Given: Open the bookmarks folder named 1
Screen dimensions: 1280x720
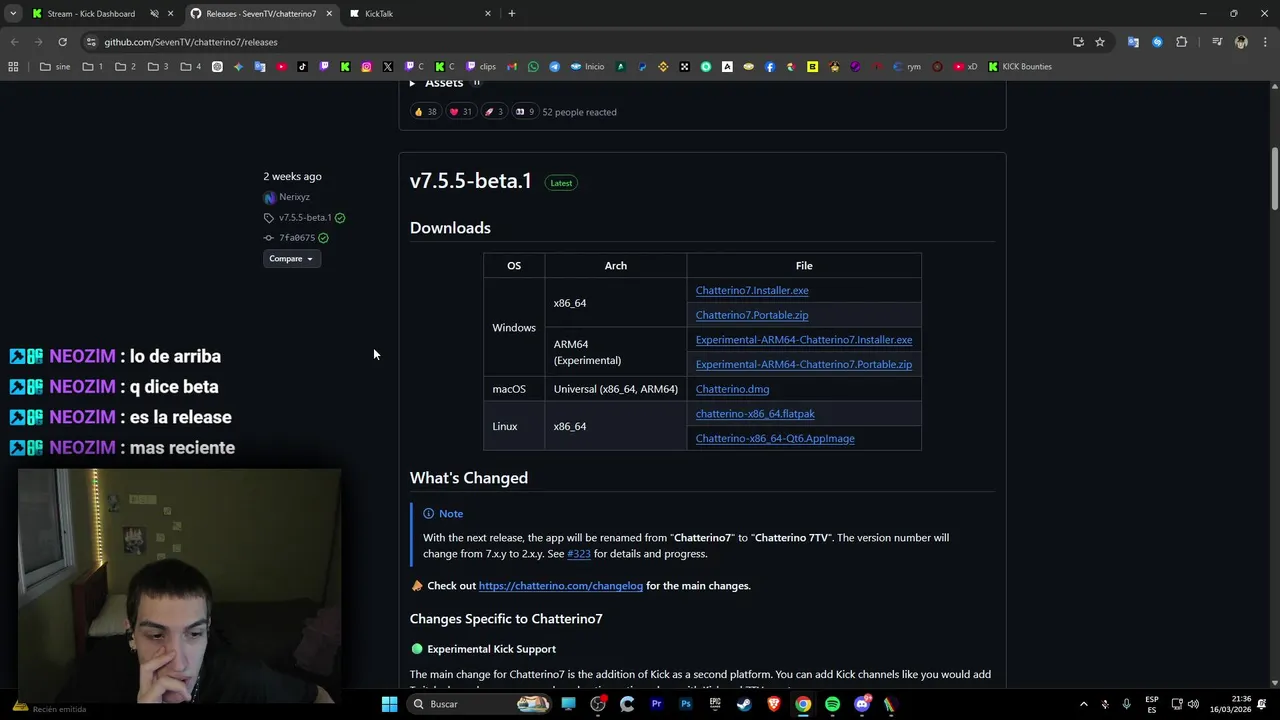Looking at the screenshot, I should (93, 67).
